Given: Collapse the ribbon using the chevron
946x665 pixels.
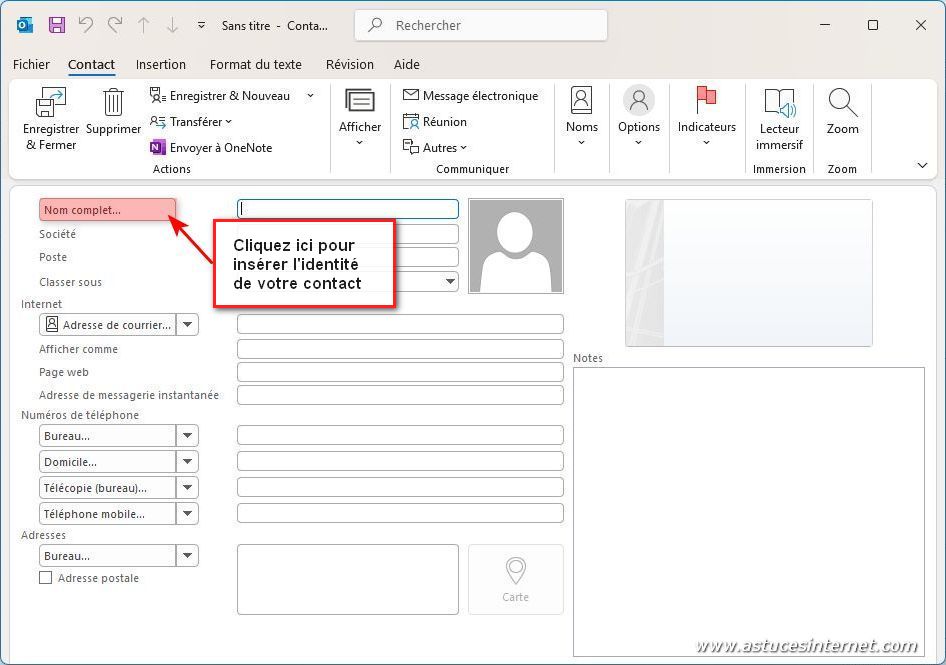Looking at the screenshot, I should coord(922,166).
